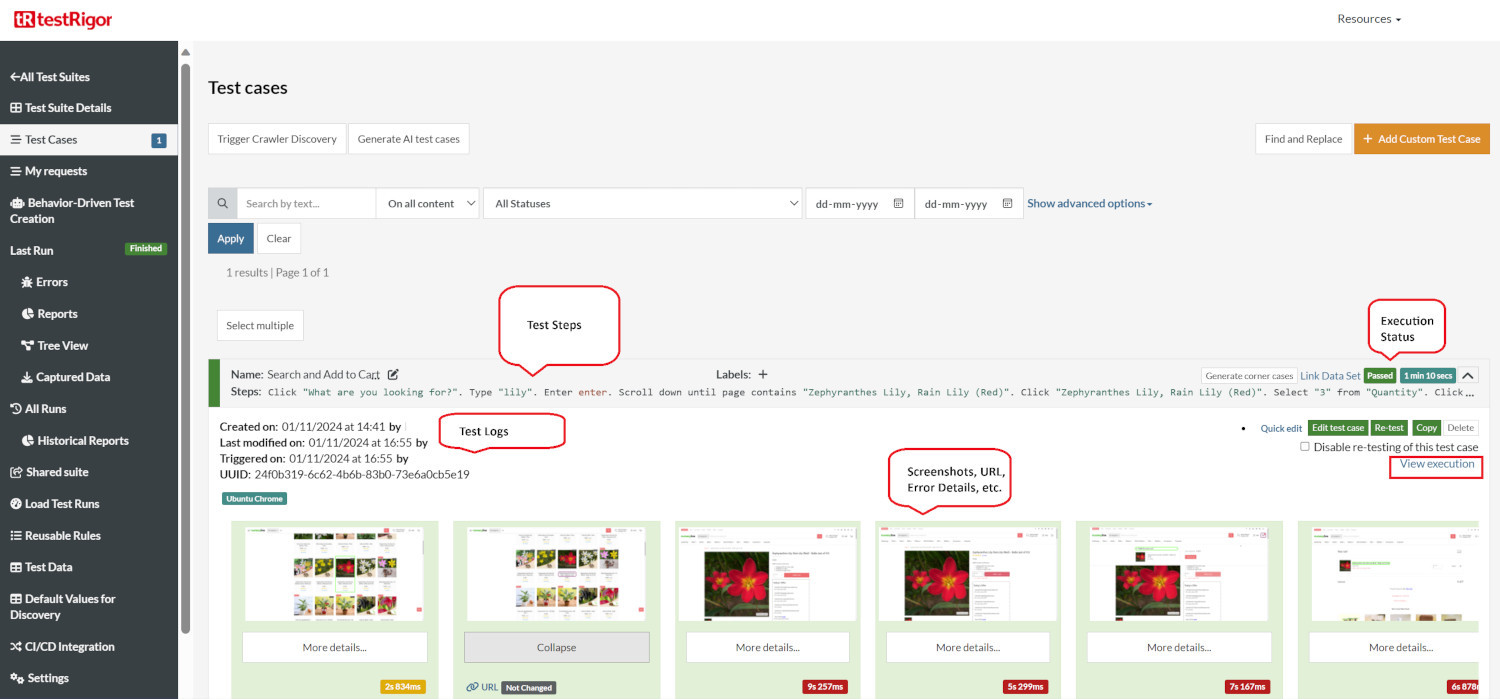Open Captured Data in sidebar
1500x699 pixels.
click(x=72, y=377)
